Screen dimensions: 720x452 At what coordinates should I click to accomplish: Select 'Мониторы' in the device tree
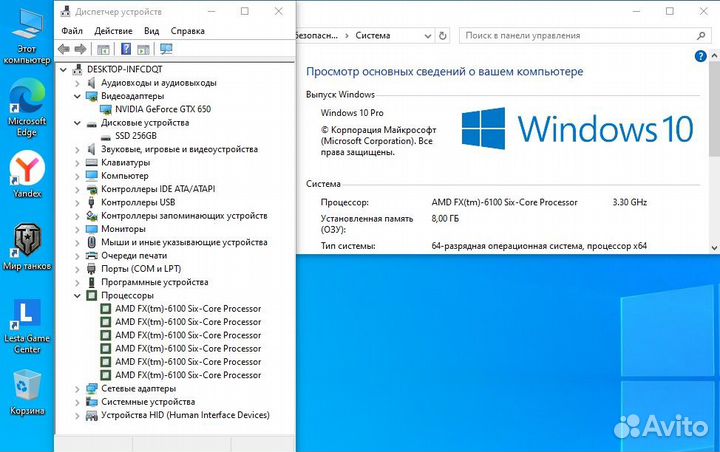[x=123, y=229]
